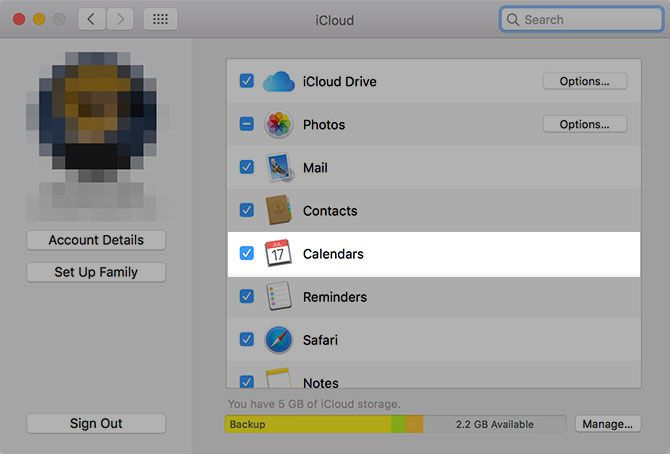Close the iCloud window with red button

pyautogui.click(x=19, y=19)
